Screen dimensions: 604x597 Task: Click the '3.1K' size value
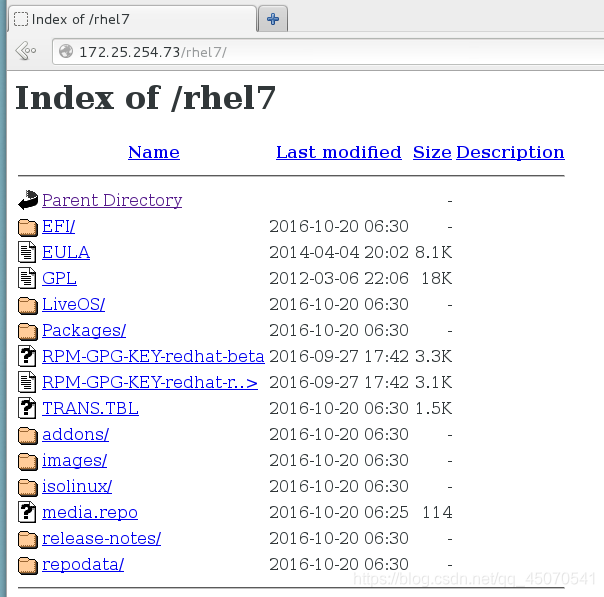(433, 382)
